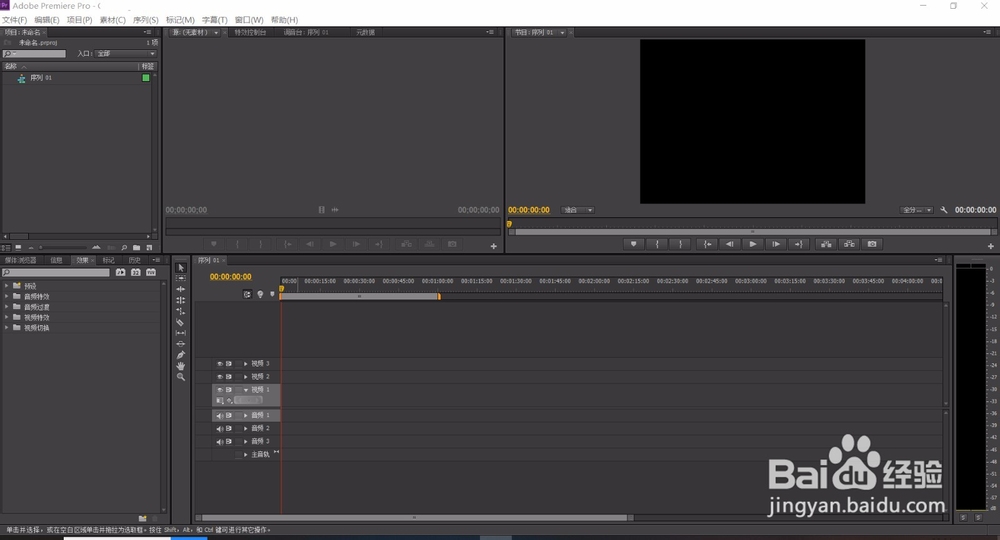Open Program monitor zoom level dropdown
This screenshot has width=1000, height=540.
[578, 210]
